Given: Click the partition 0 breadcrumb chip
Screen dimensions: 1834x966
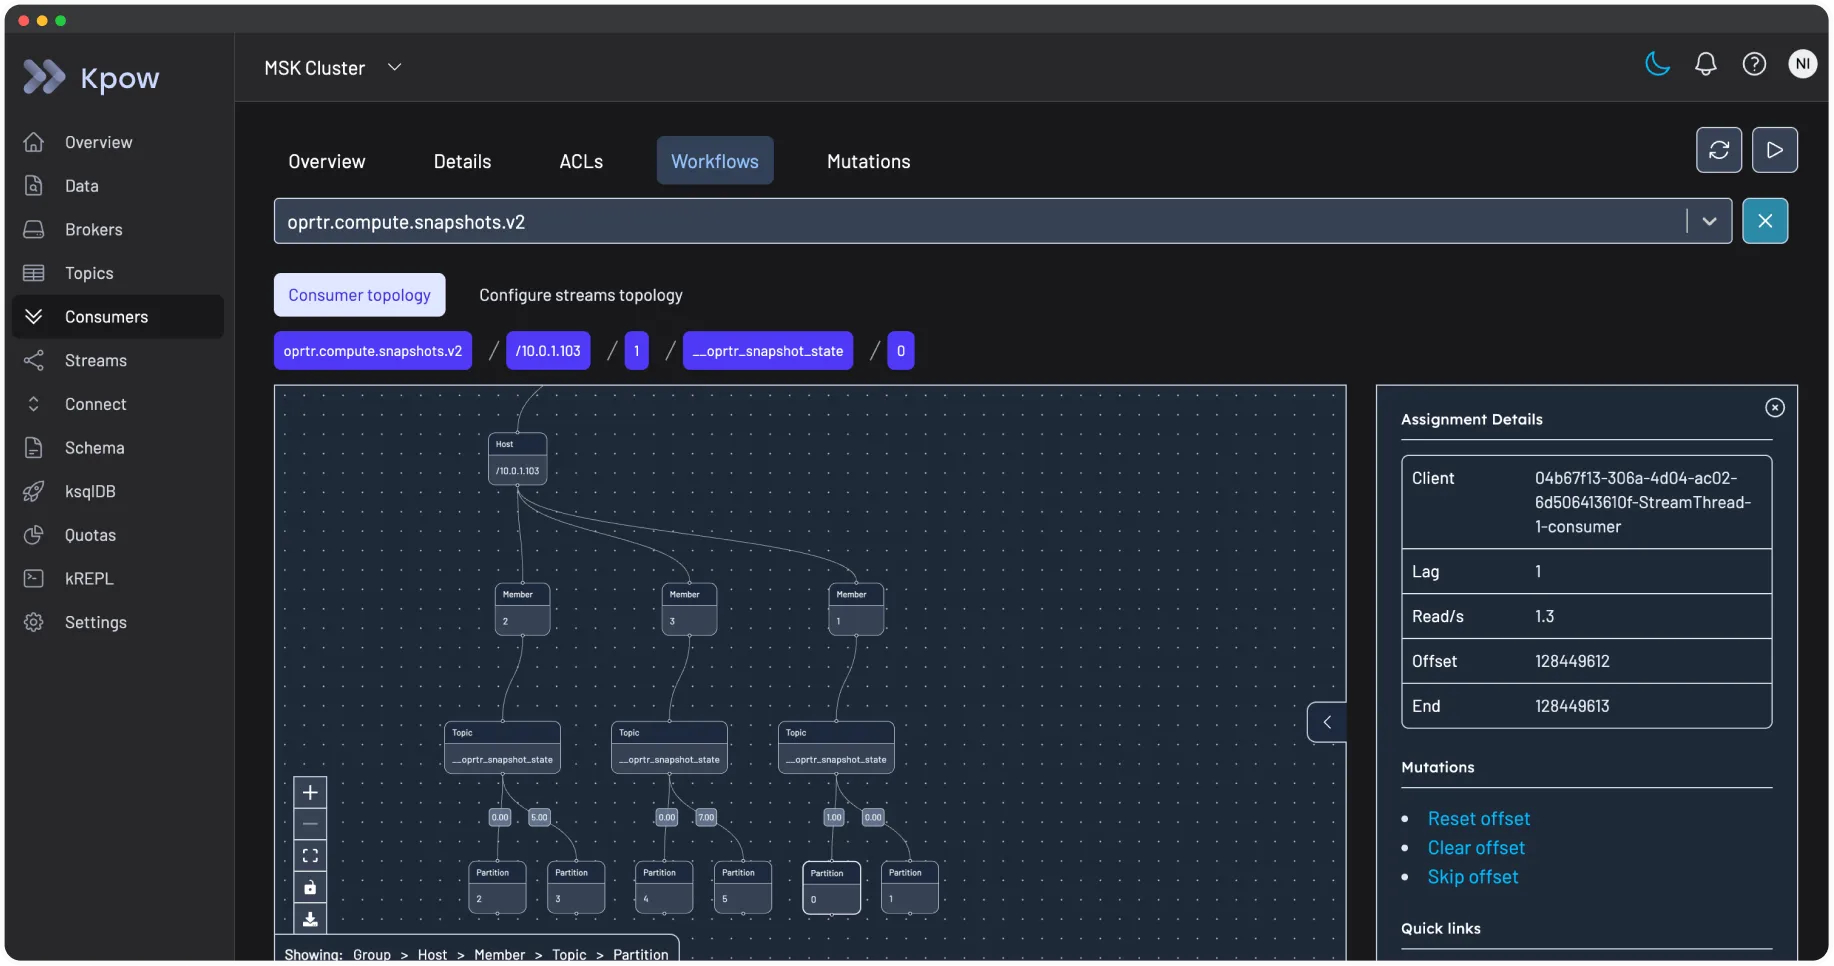Looking at the screenshot, I should (x=901, y=351).
